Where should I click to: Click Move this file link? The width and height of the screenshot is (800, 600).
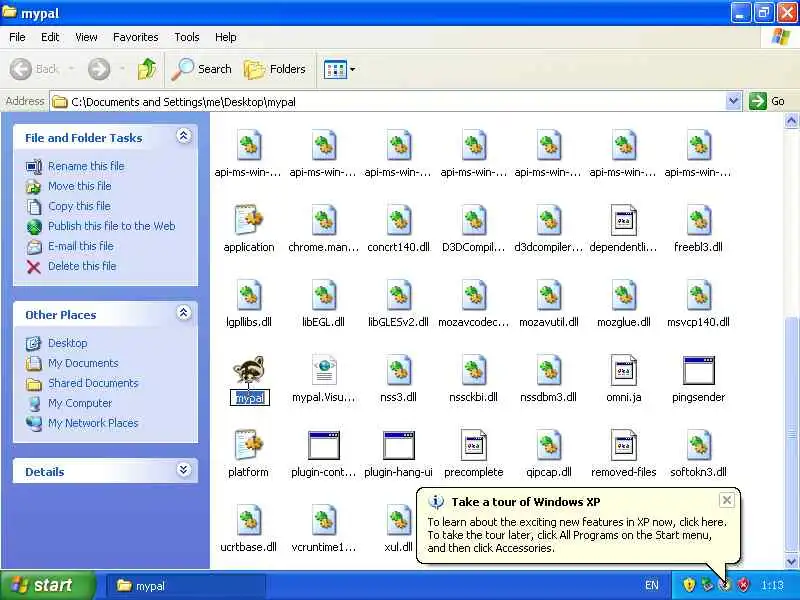pos(80,186)
